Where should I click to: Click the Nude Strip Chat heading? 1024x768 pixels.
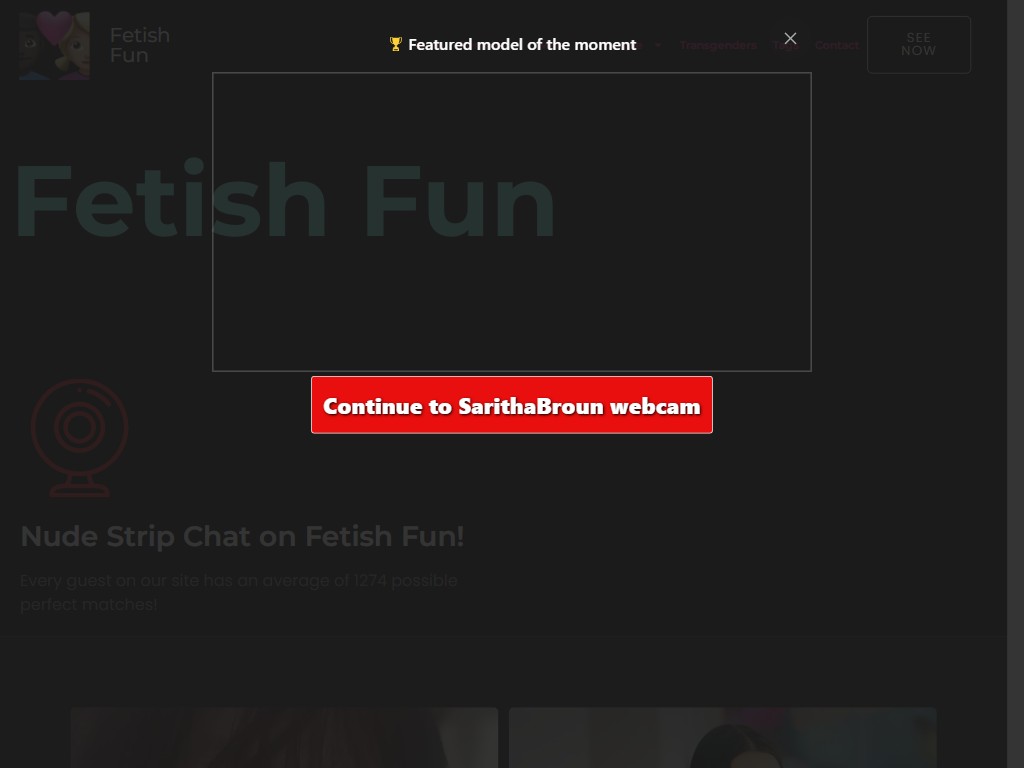242,537
